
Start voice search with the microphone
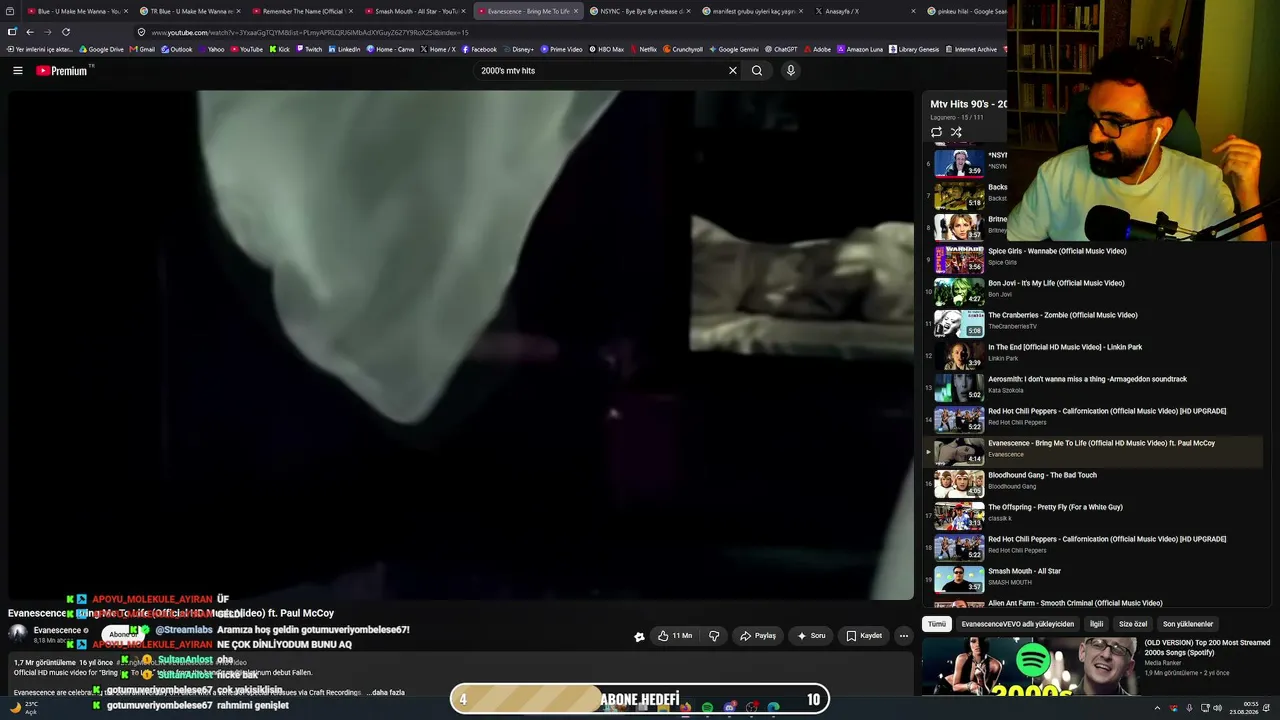tap(790, 71)
